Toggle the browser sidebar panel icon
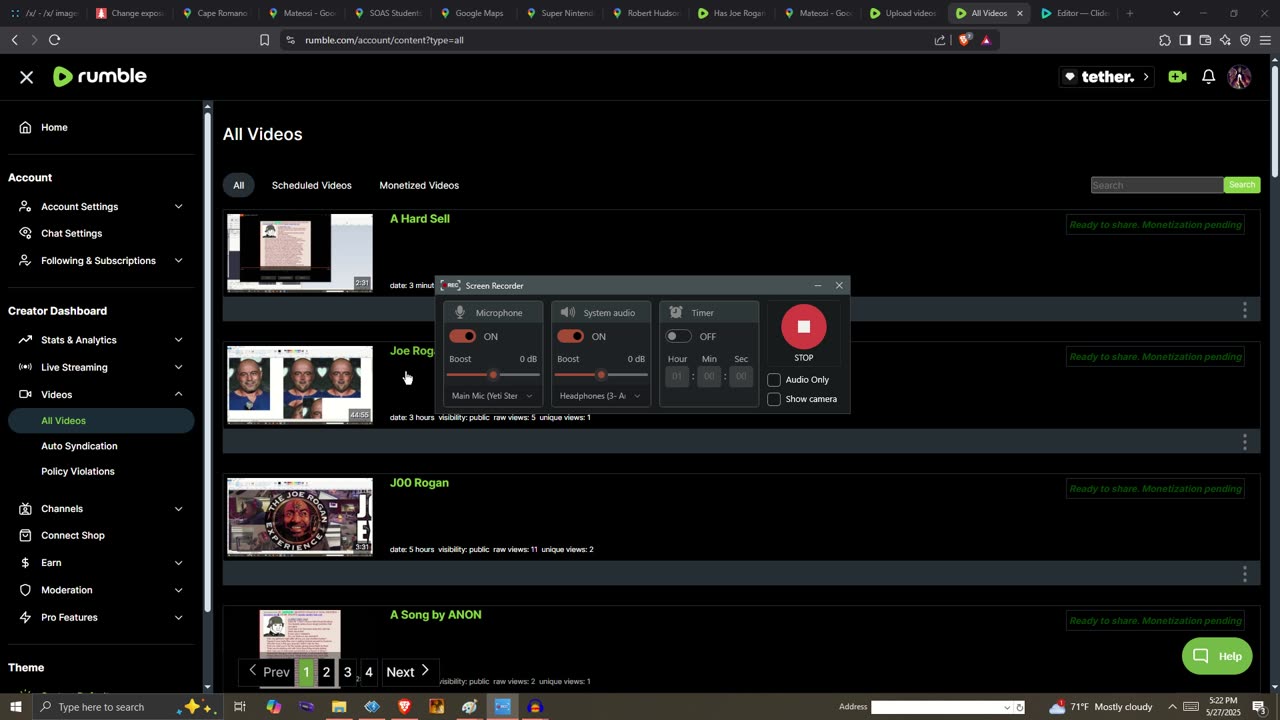 (x=1185, y=40)
